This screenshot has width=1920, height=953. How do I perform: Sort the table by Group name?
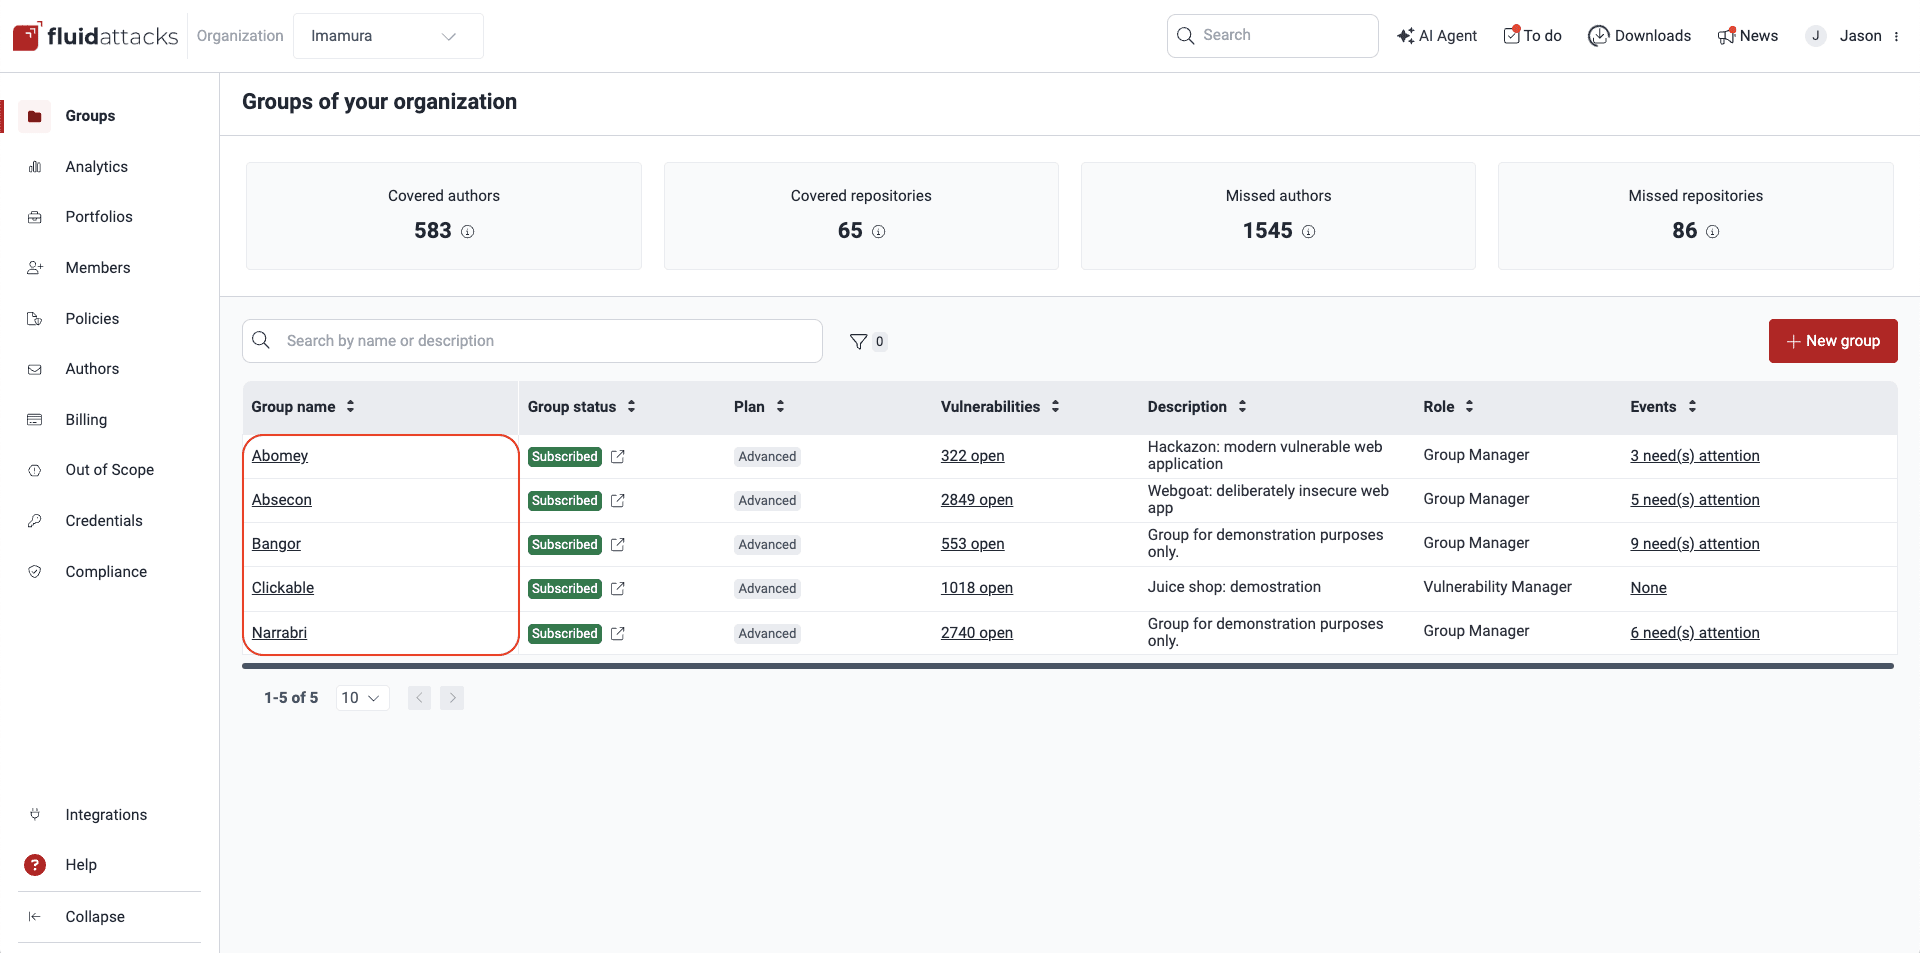tap(350, 407)
